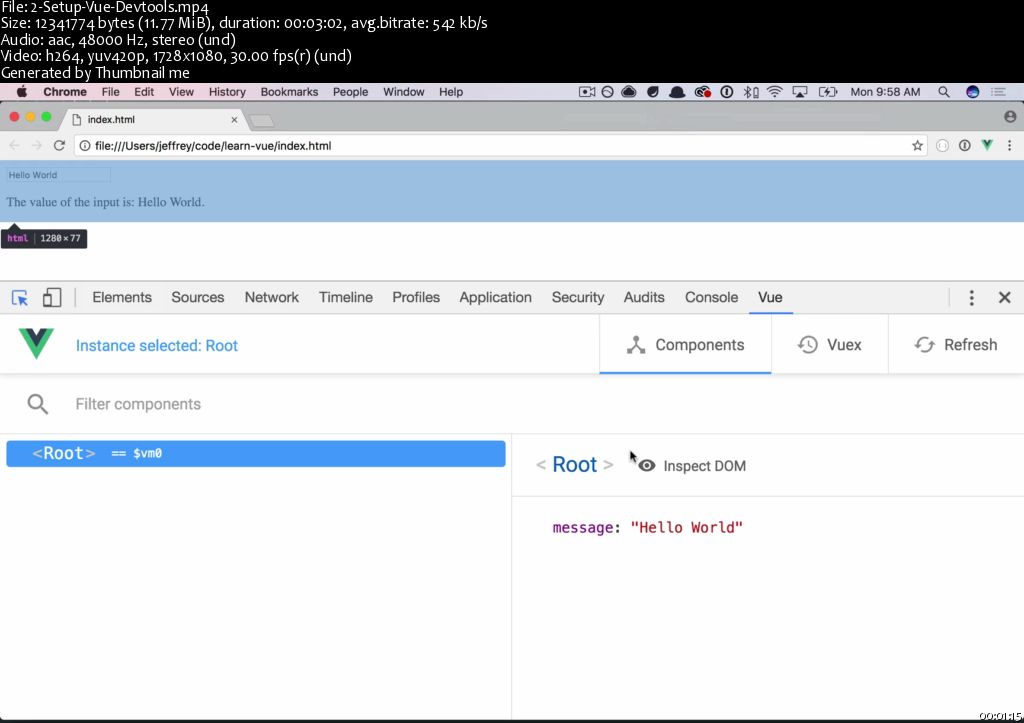Viewport: 1024px width, 723px height.
Task: Reload the page with the refresh icon
Action: pyautogui.click(x=59, y=146)
